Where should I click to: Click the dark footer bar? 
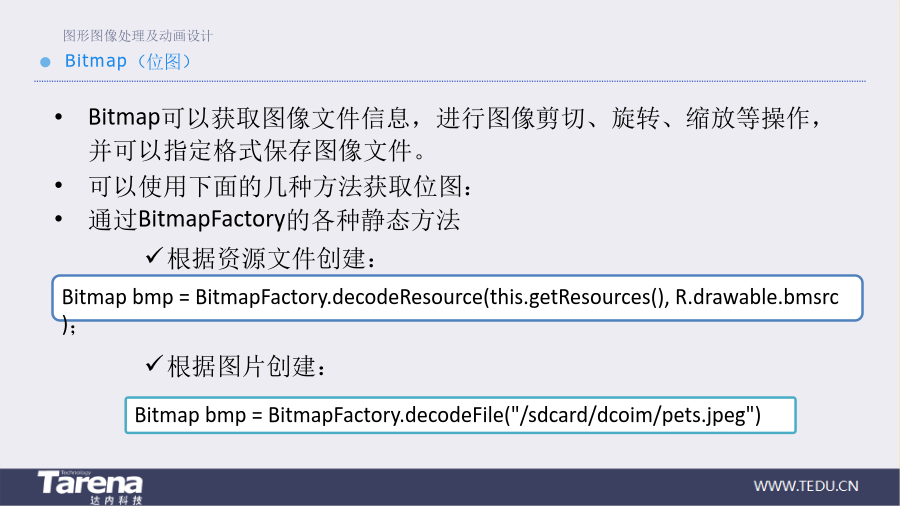[450, 487]
